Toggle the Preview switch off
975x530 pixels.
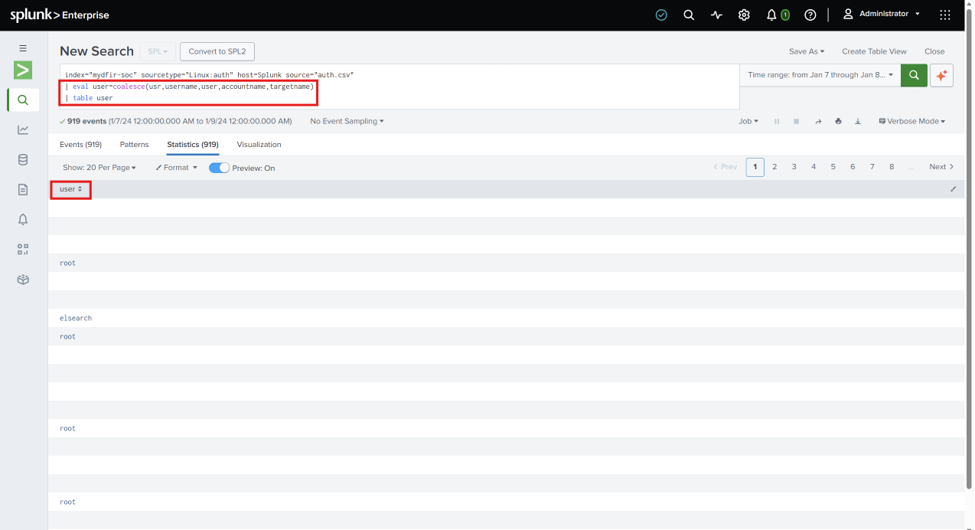pyautogui.click(x=219, y=168)
